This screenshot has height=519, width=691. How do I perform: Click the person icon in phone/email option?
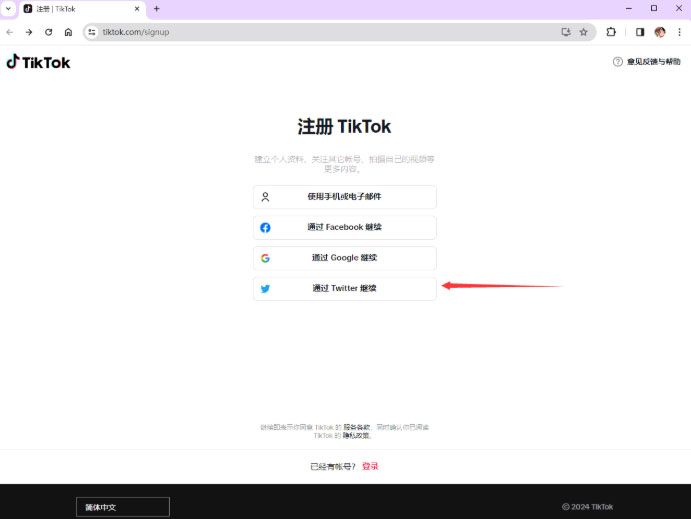click(265, 197)
